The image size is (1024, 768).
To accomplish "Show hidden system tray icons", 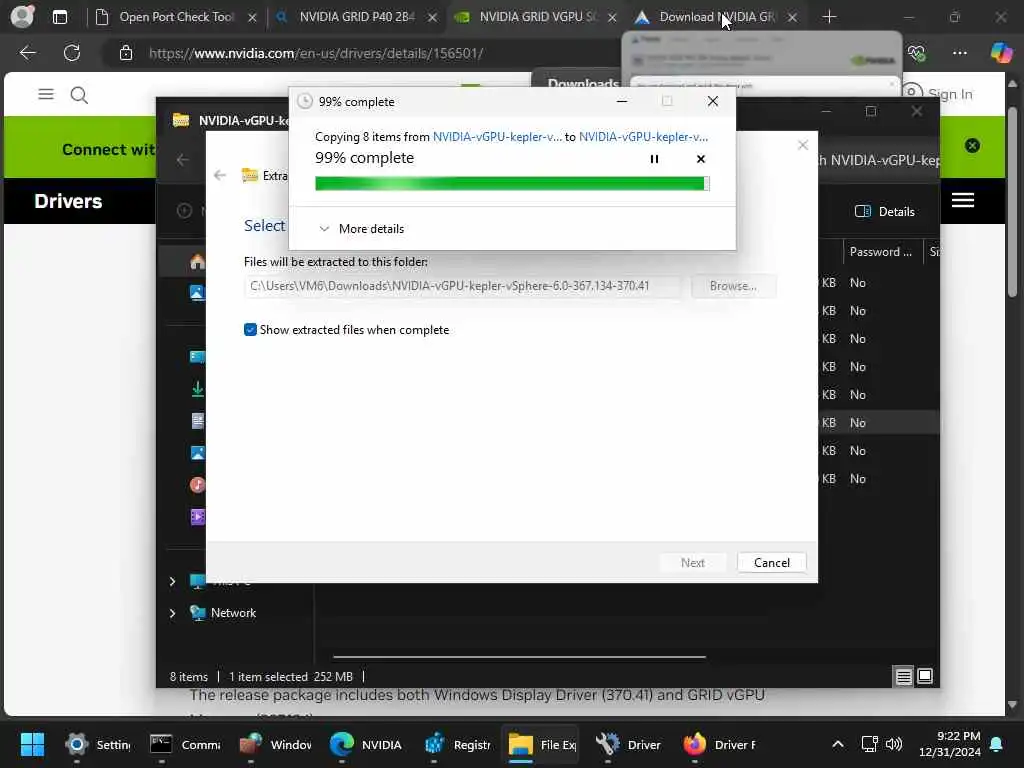I will coord(838,744).
